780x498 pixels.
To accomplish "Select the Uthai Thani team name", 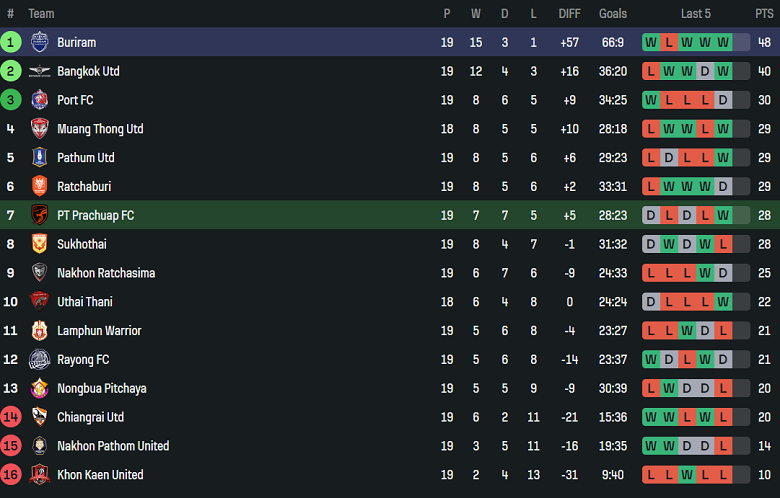I will [x=85, y=302].
